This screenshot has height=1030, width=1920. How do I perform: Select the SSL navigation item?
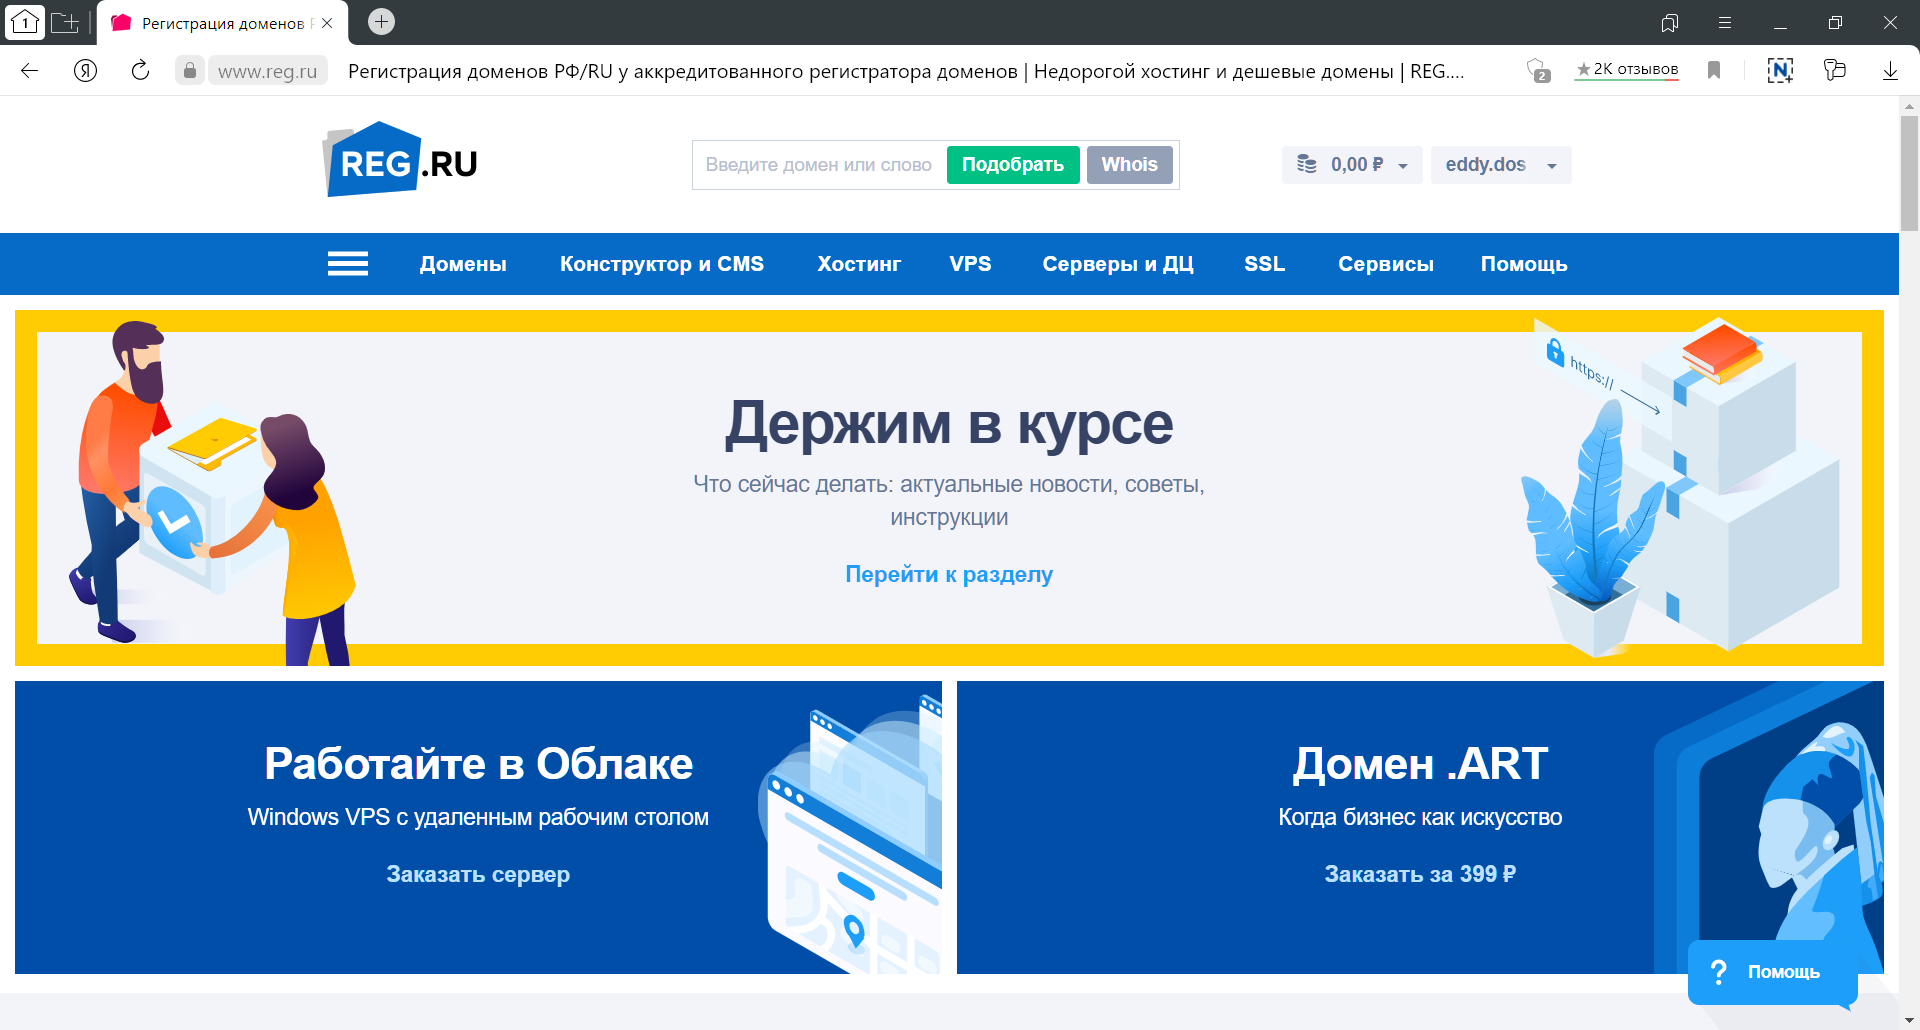pos(1264,264)
